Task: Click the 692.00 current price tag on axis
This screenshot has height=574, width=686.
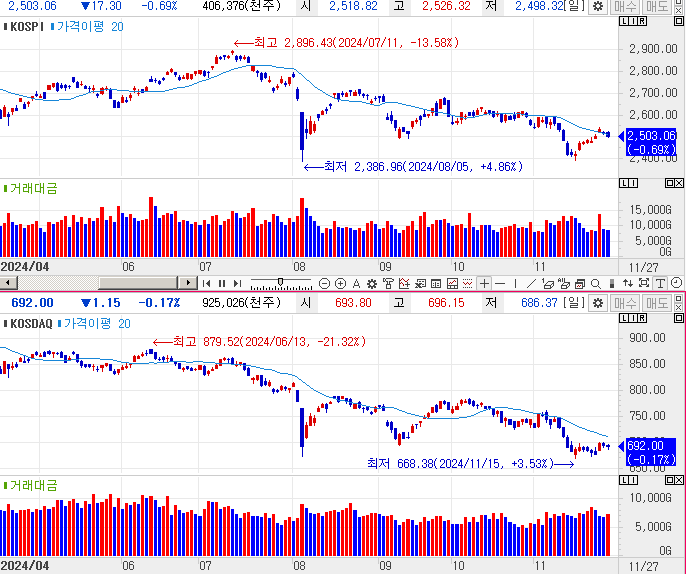Action: tap(651, 452)
